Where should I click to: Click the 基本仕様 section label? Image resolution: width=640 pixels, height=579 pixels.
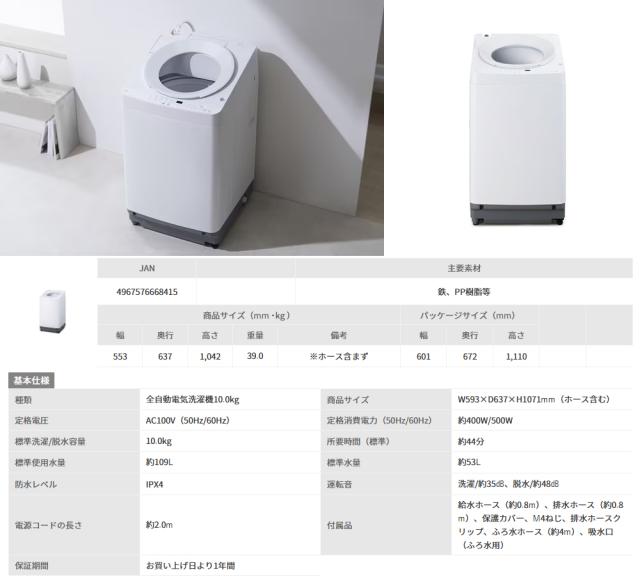31,380
